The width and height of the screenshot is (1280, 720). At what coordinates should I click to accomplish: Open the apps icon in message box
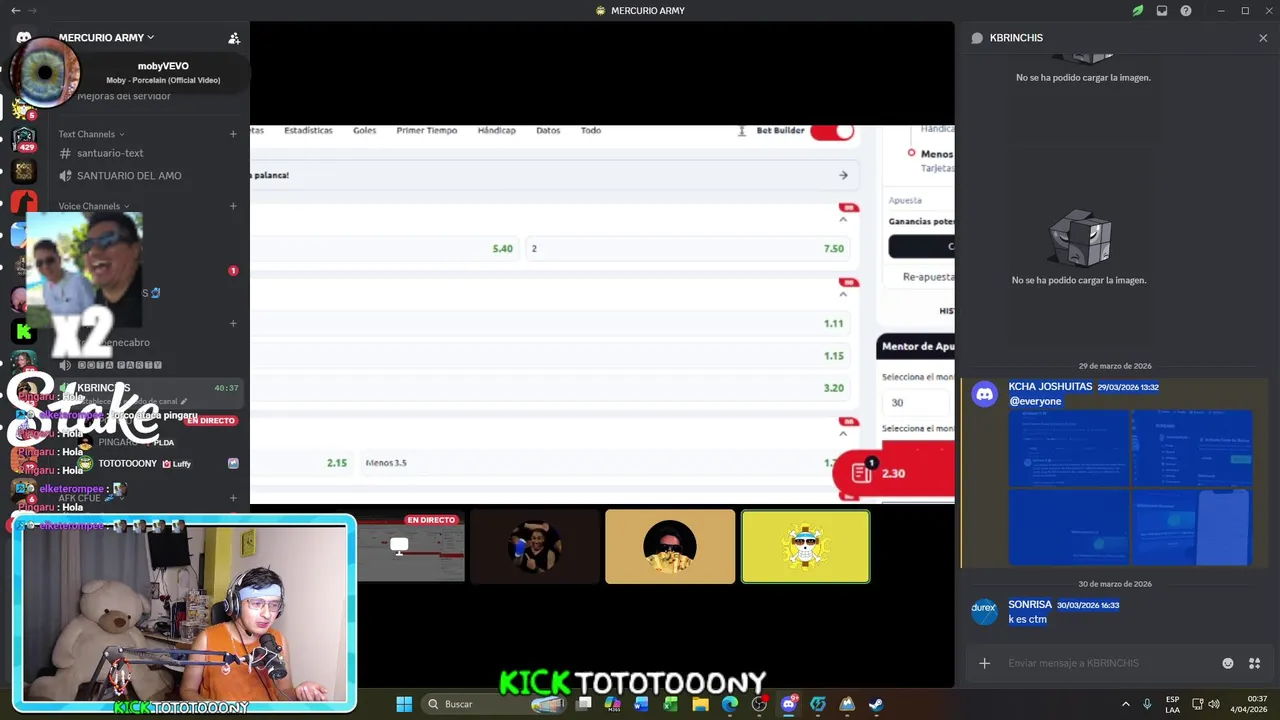point(1255,663)
